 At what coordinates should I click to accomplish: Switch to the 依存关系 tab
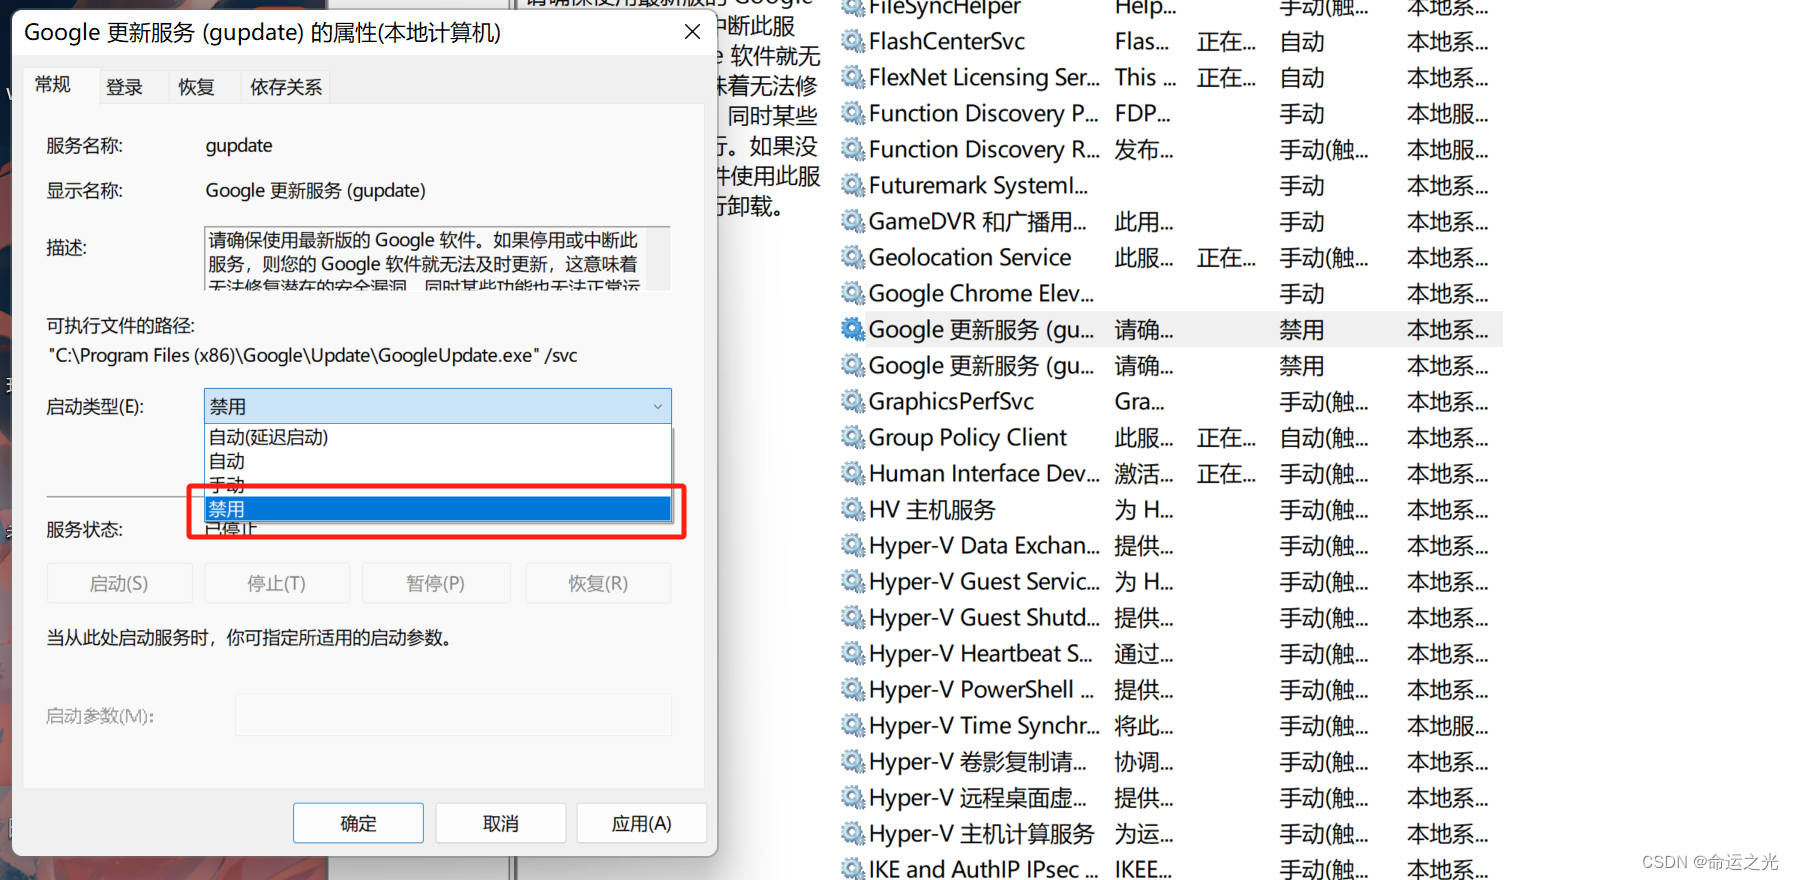point(286,87)
